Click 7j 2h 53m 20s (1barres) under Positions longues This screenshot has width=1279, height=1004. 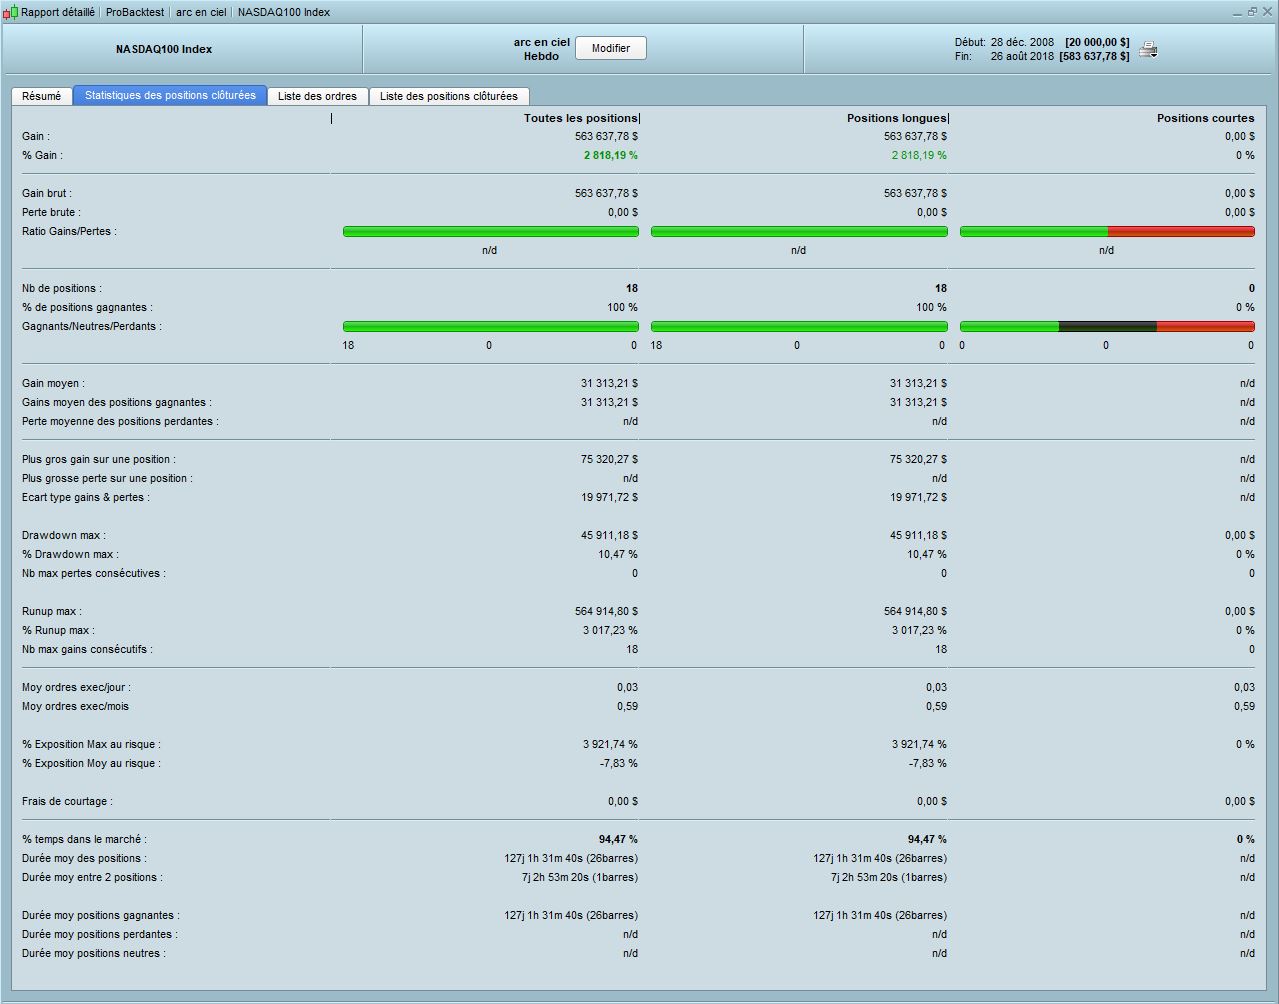coord(889,877)
